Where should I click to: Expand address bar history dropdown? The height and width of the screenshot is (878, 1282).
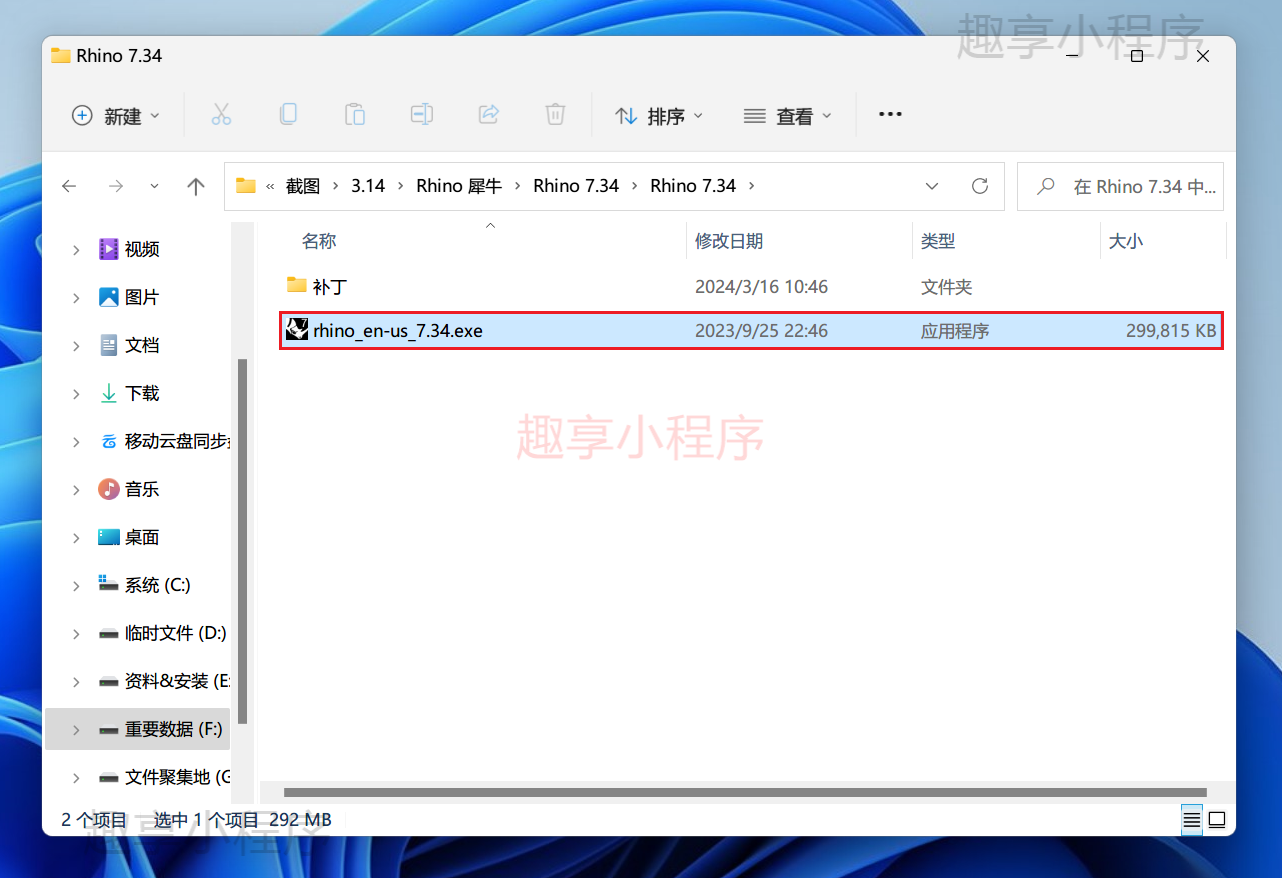tap(932, 186)
